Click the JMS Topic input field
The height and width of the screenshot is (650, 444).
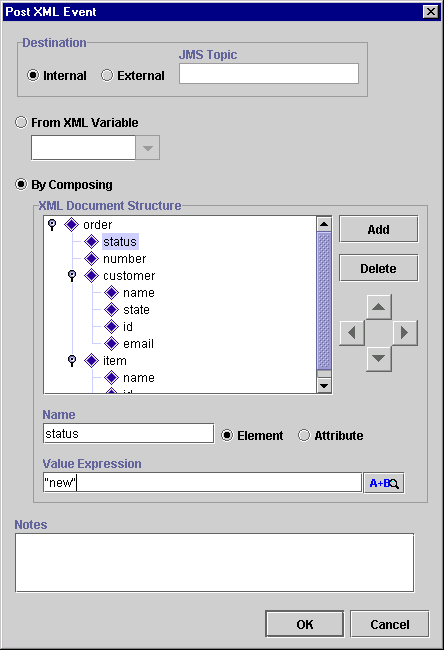pos(269,73)
